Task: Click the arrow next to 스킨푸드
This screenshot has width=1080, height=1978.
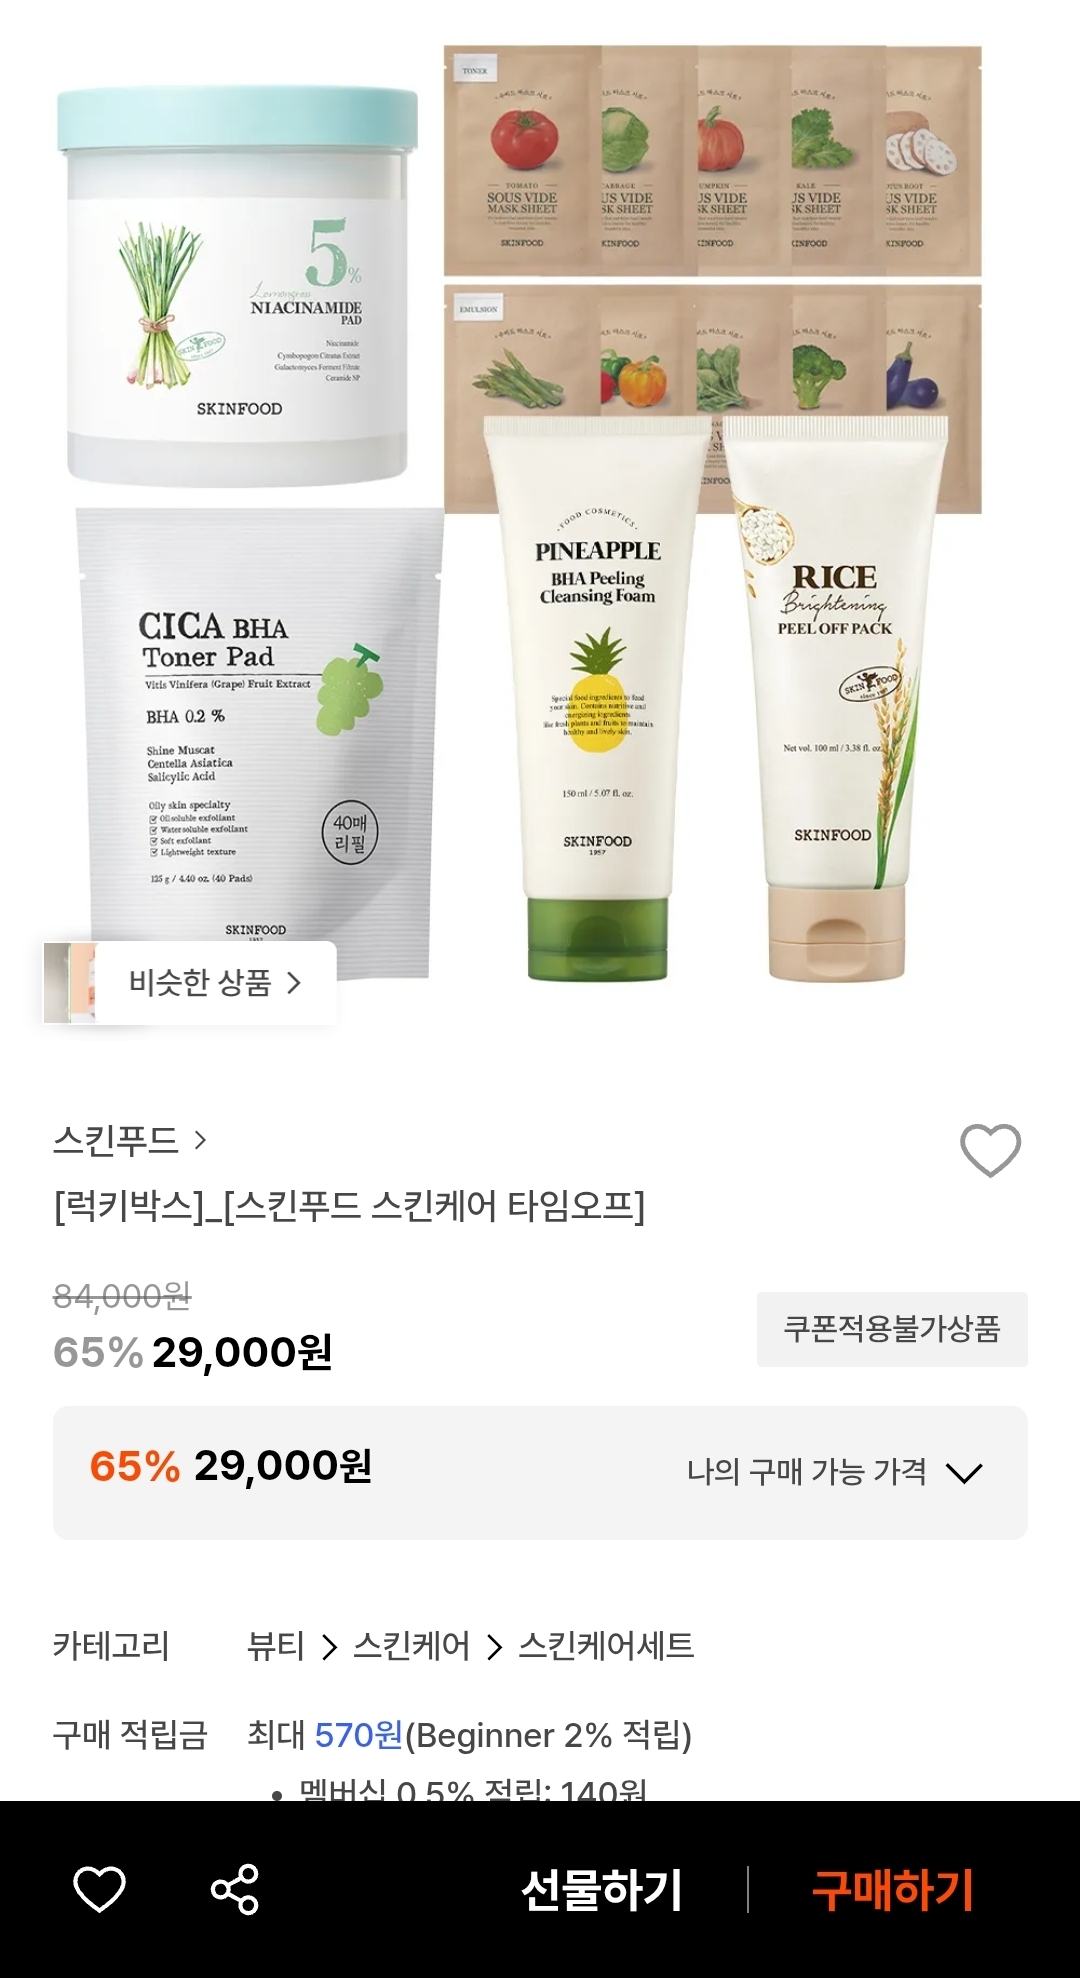Action: [200, 1140]
